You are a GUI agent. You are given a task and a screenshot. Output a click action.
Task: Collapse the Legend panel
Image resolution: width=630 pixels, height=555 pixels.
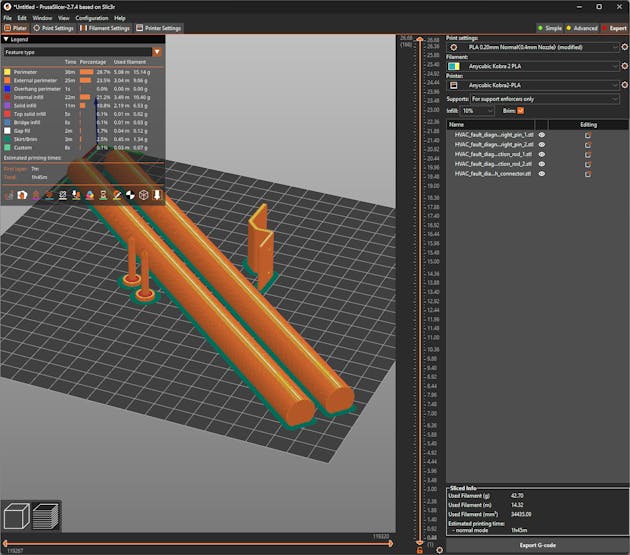click(x=7, y=39)
